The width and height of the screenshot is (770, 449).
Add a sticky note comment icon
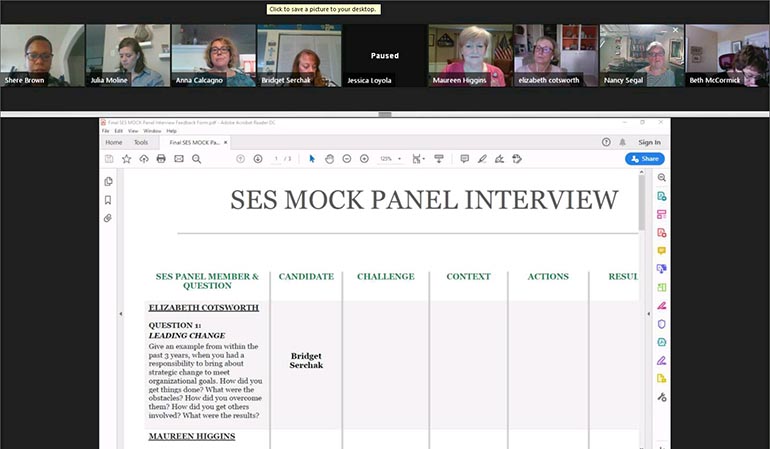tap(465, 159)
